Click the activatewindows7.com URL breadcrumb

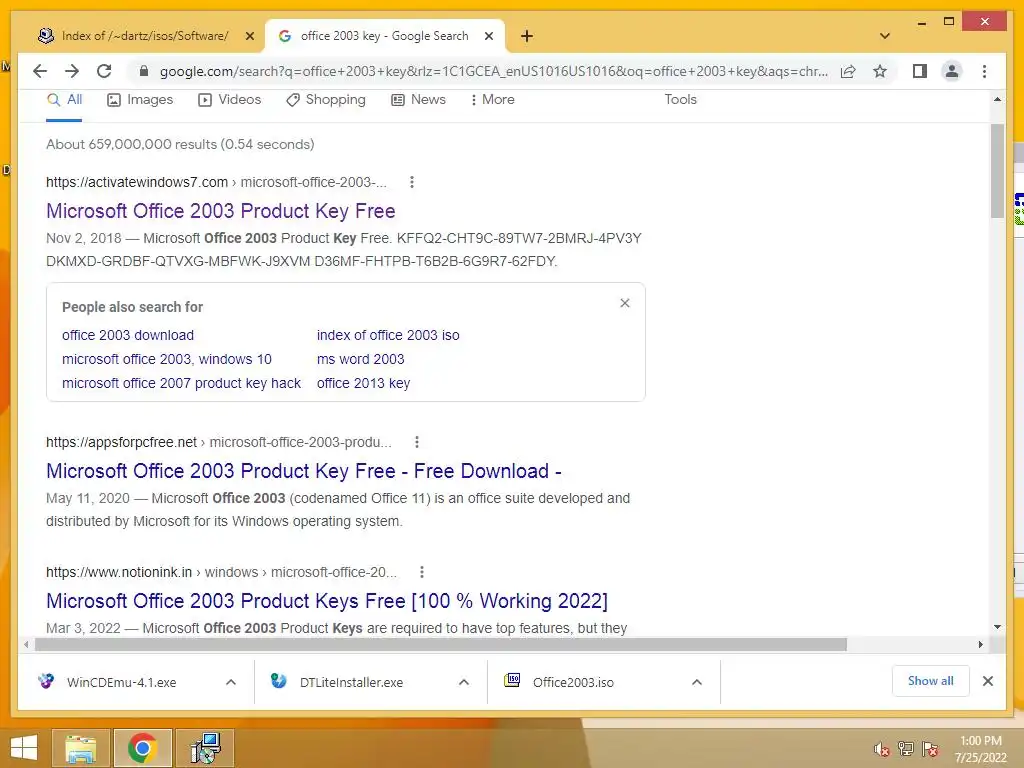pos(216,182)
